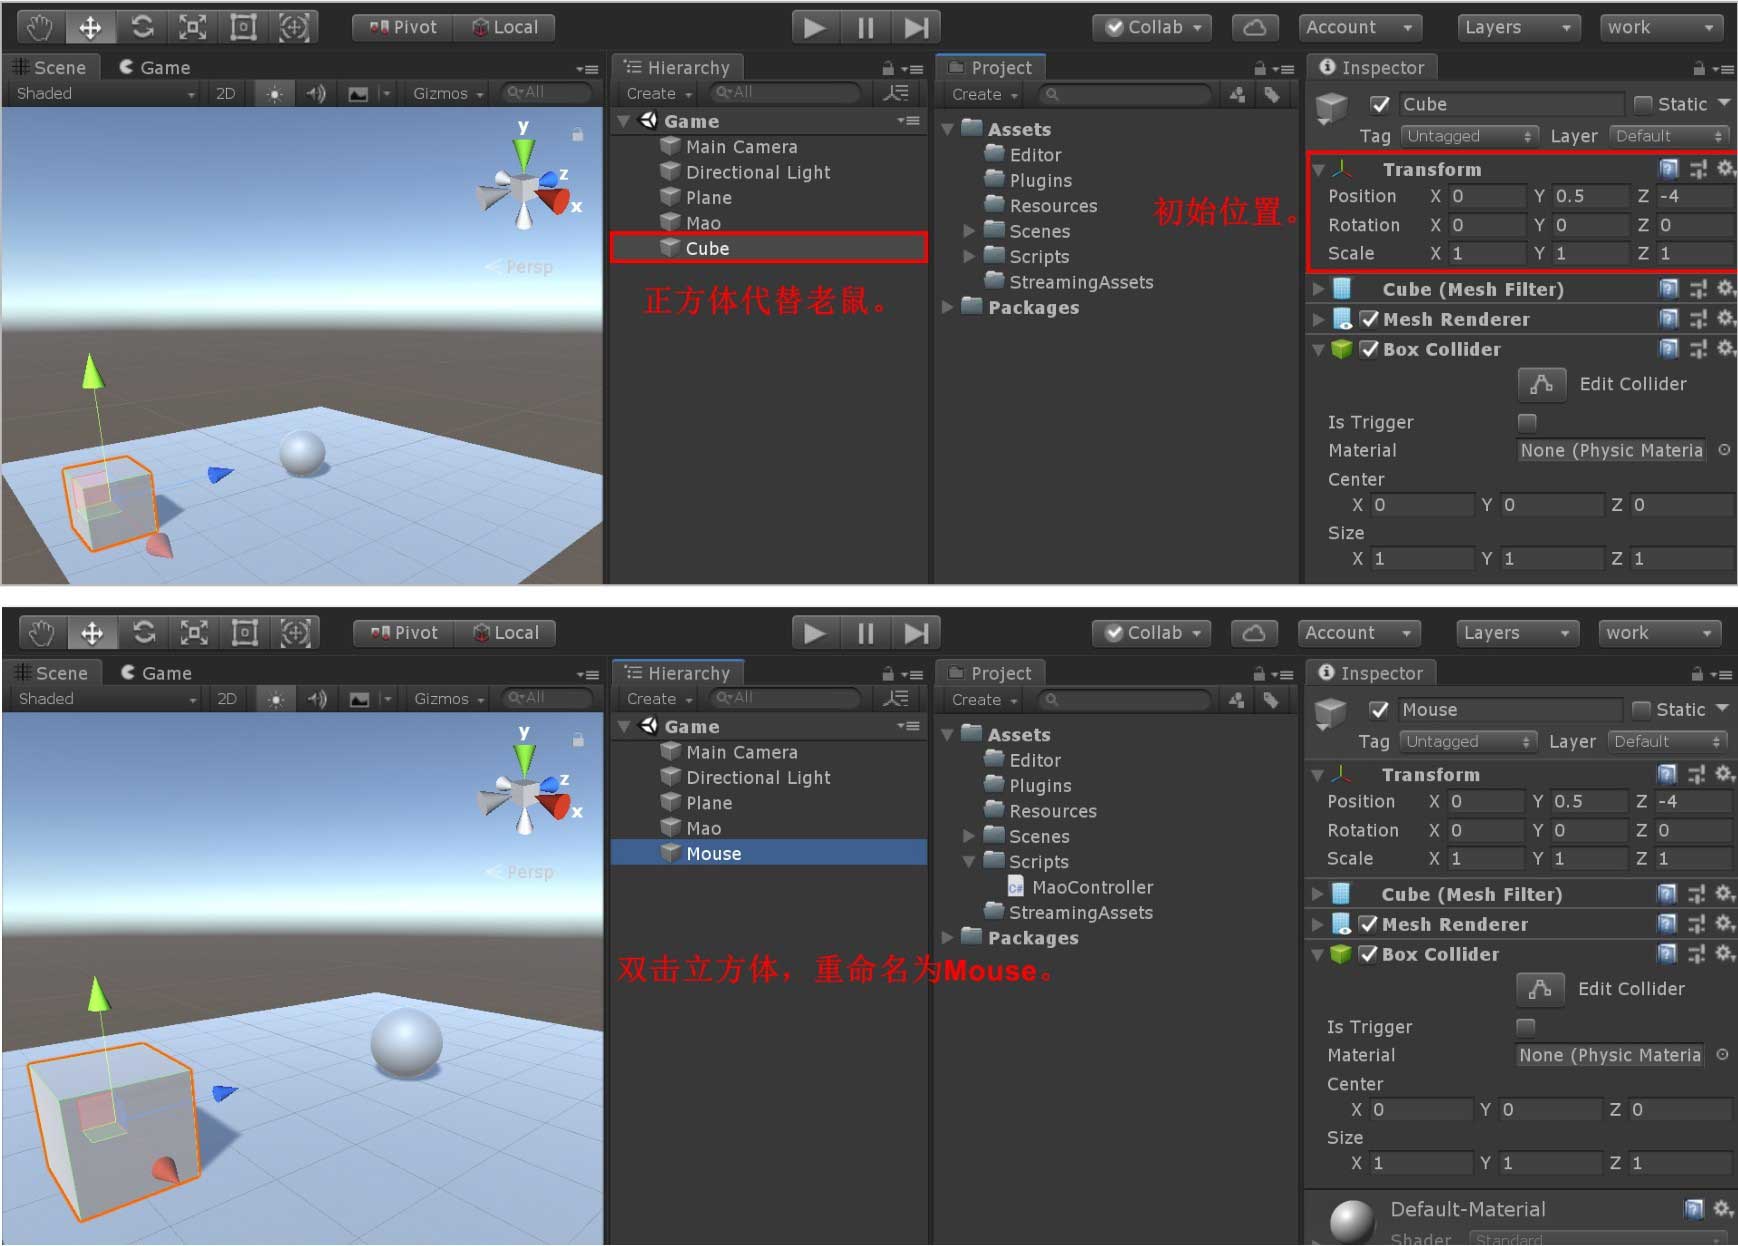Open Cloud services in the Mouse-selected editor
This screenshot has height=1246, width=1738.
(x=1254, y=632)
